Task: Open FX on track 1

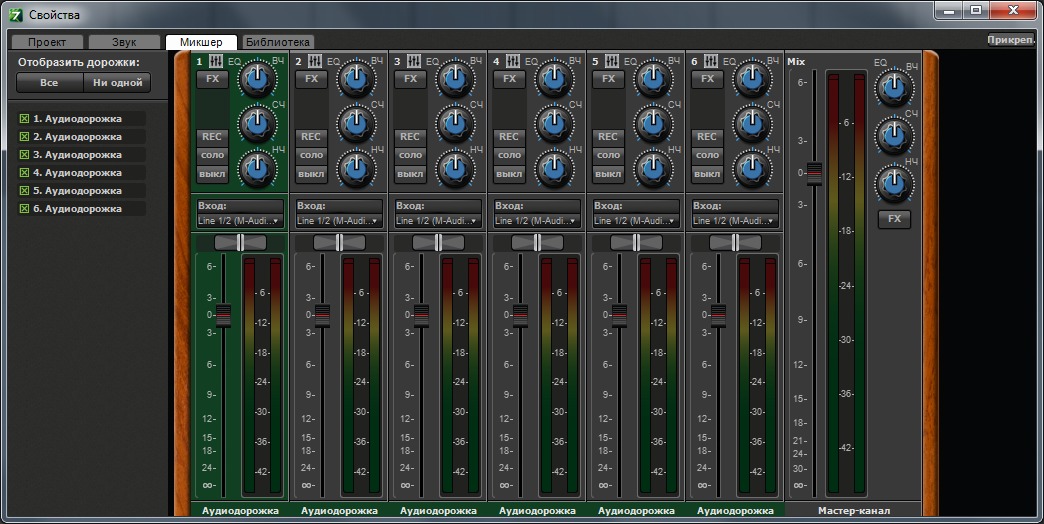Action: 212,79
